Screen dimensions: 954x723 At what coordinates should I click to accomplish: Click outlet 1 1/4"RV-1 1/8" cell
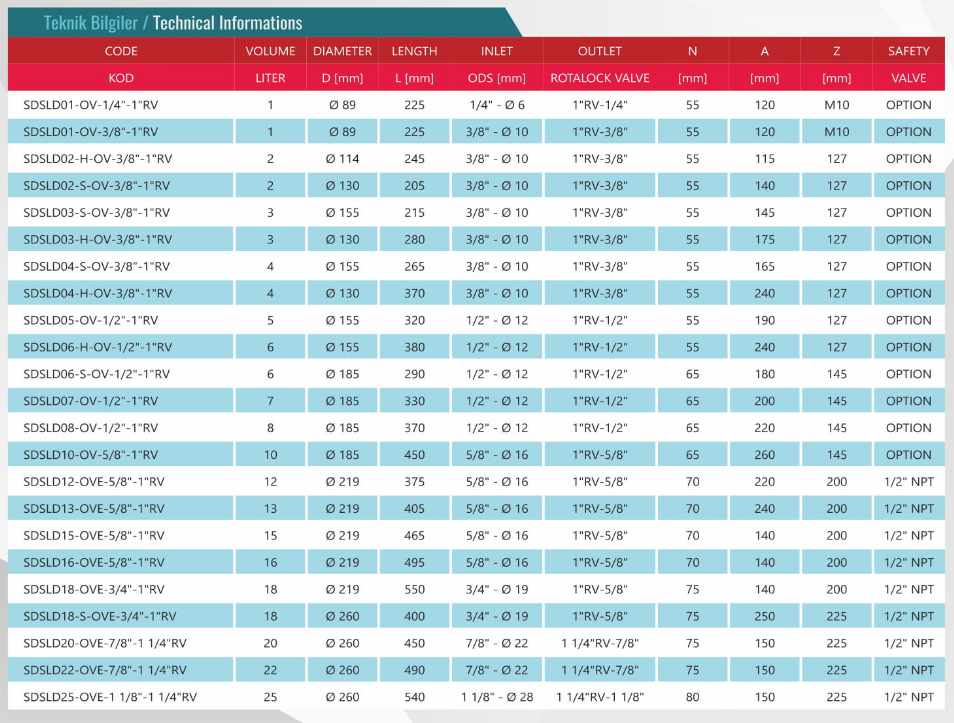click(600, 697)
